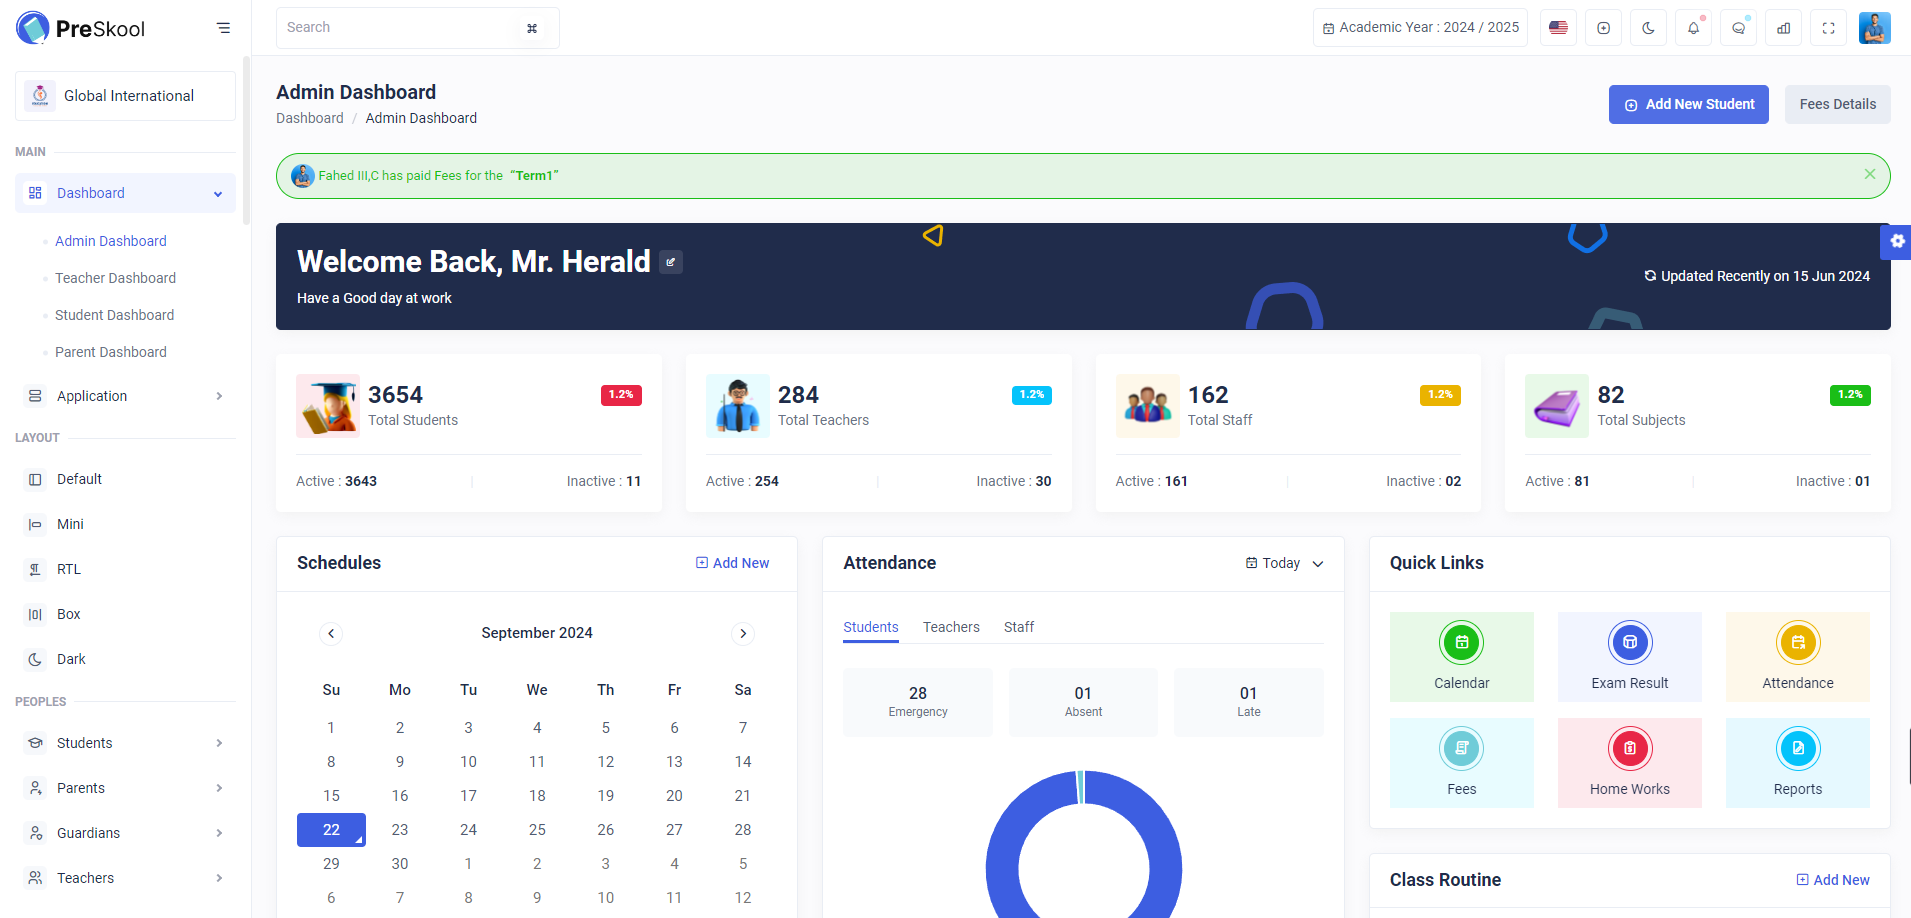1911x918 pixels.
Task: Click the PreSkool logo
Action: click(x=81, y=28)
